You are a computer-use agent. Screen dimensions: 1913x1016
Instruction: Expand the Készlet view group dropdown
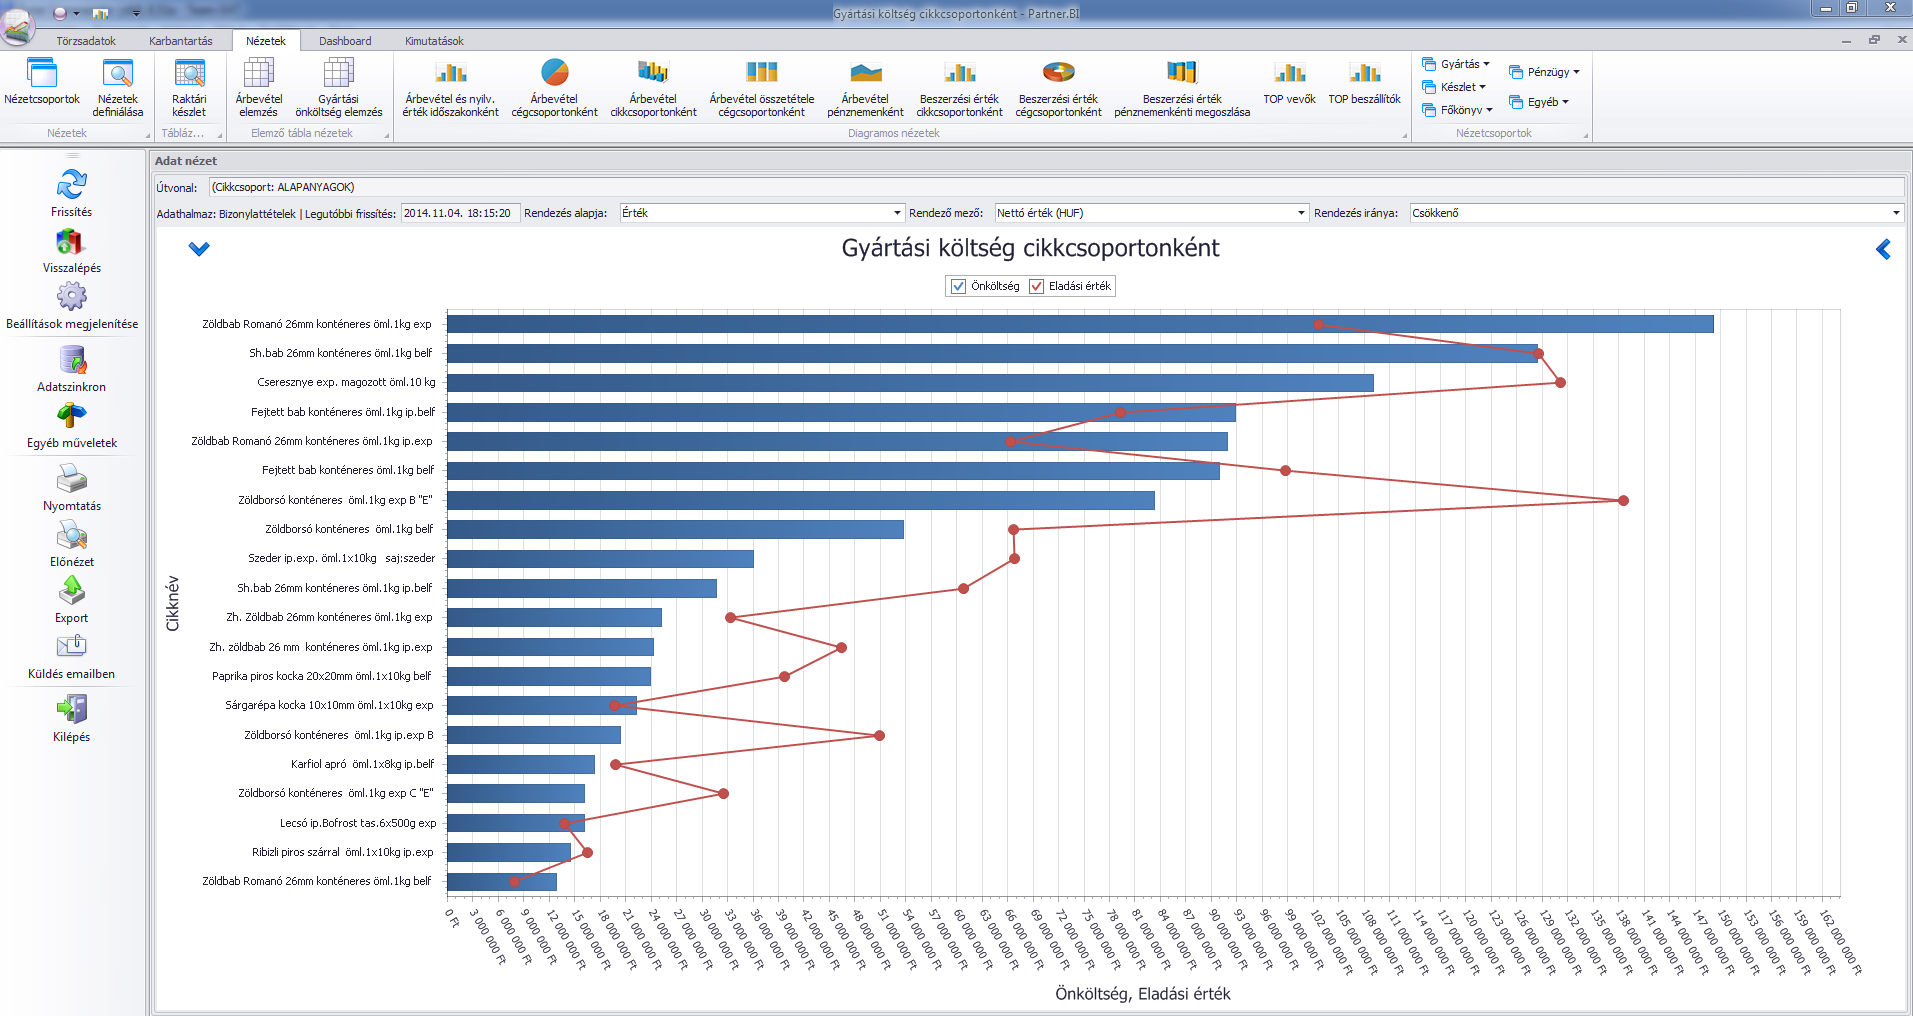click(x=1454, y=87)
